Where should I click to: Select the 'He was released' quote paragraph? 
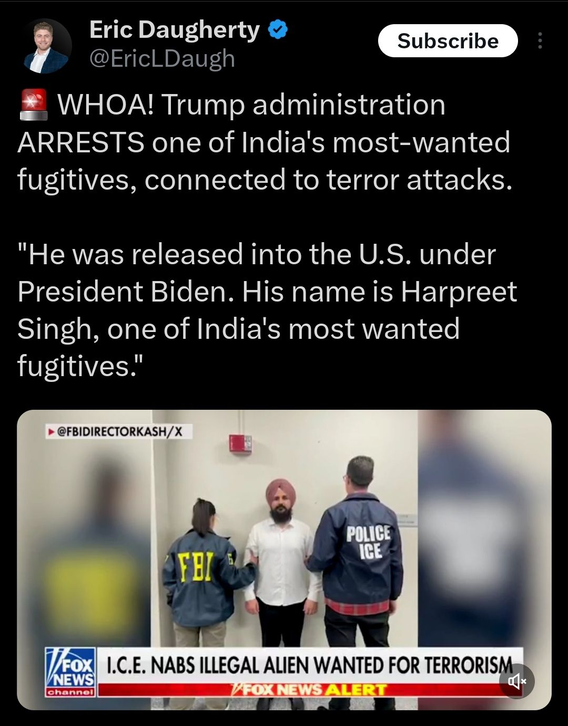click(x=267, y=310)
